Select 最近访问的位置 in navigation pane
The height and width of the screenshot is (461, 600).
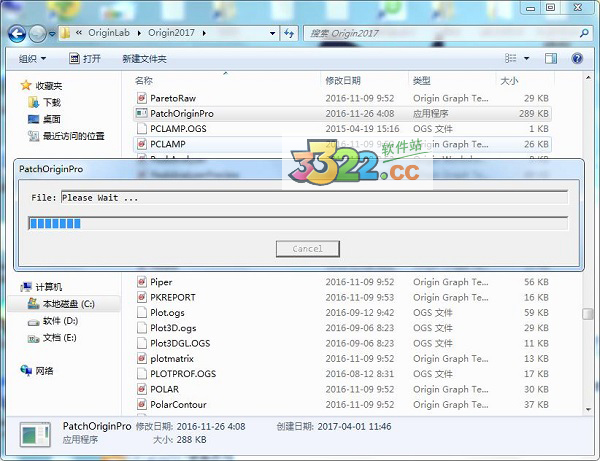click(x=67, y=136)
